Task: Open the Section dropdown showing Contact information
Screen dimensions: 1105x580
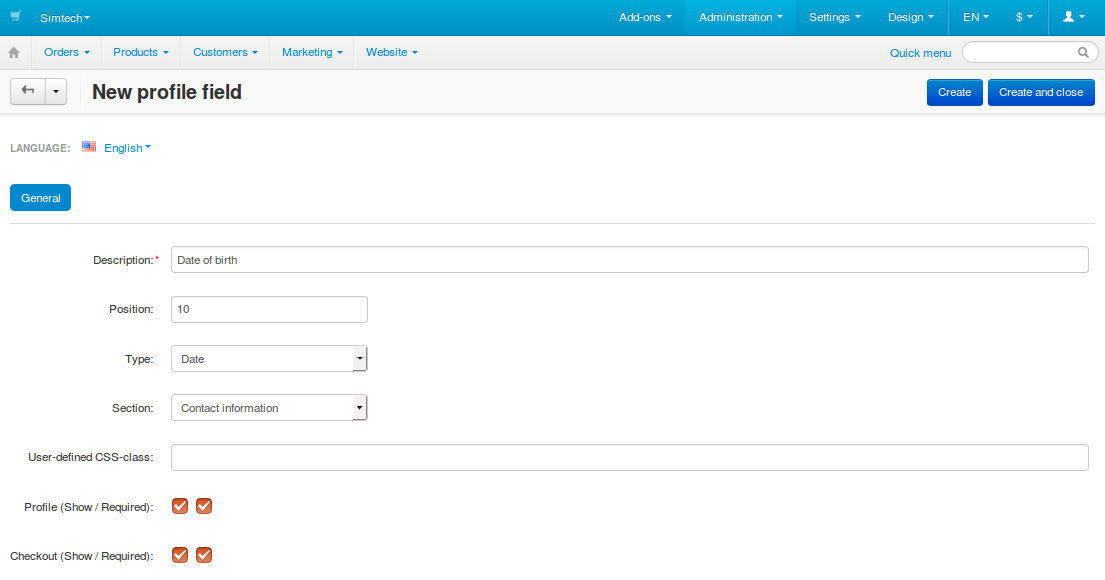Action: click(269, 408)
